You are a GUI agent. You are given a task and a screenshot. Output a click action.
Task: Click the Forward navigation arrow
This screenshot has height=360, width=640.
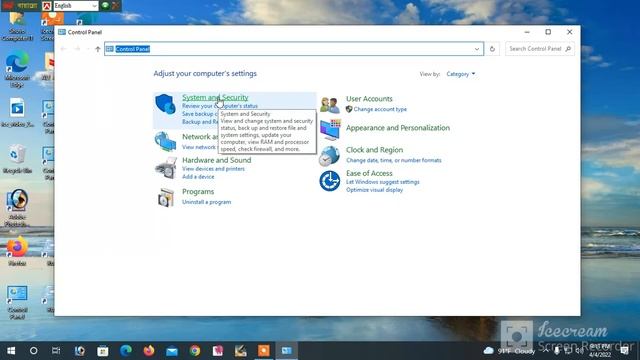coord(77,49)
